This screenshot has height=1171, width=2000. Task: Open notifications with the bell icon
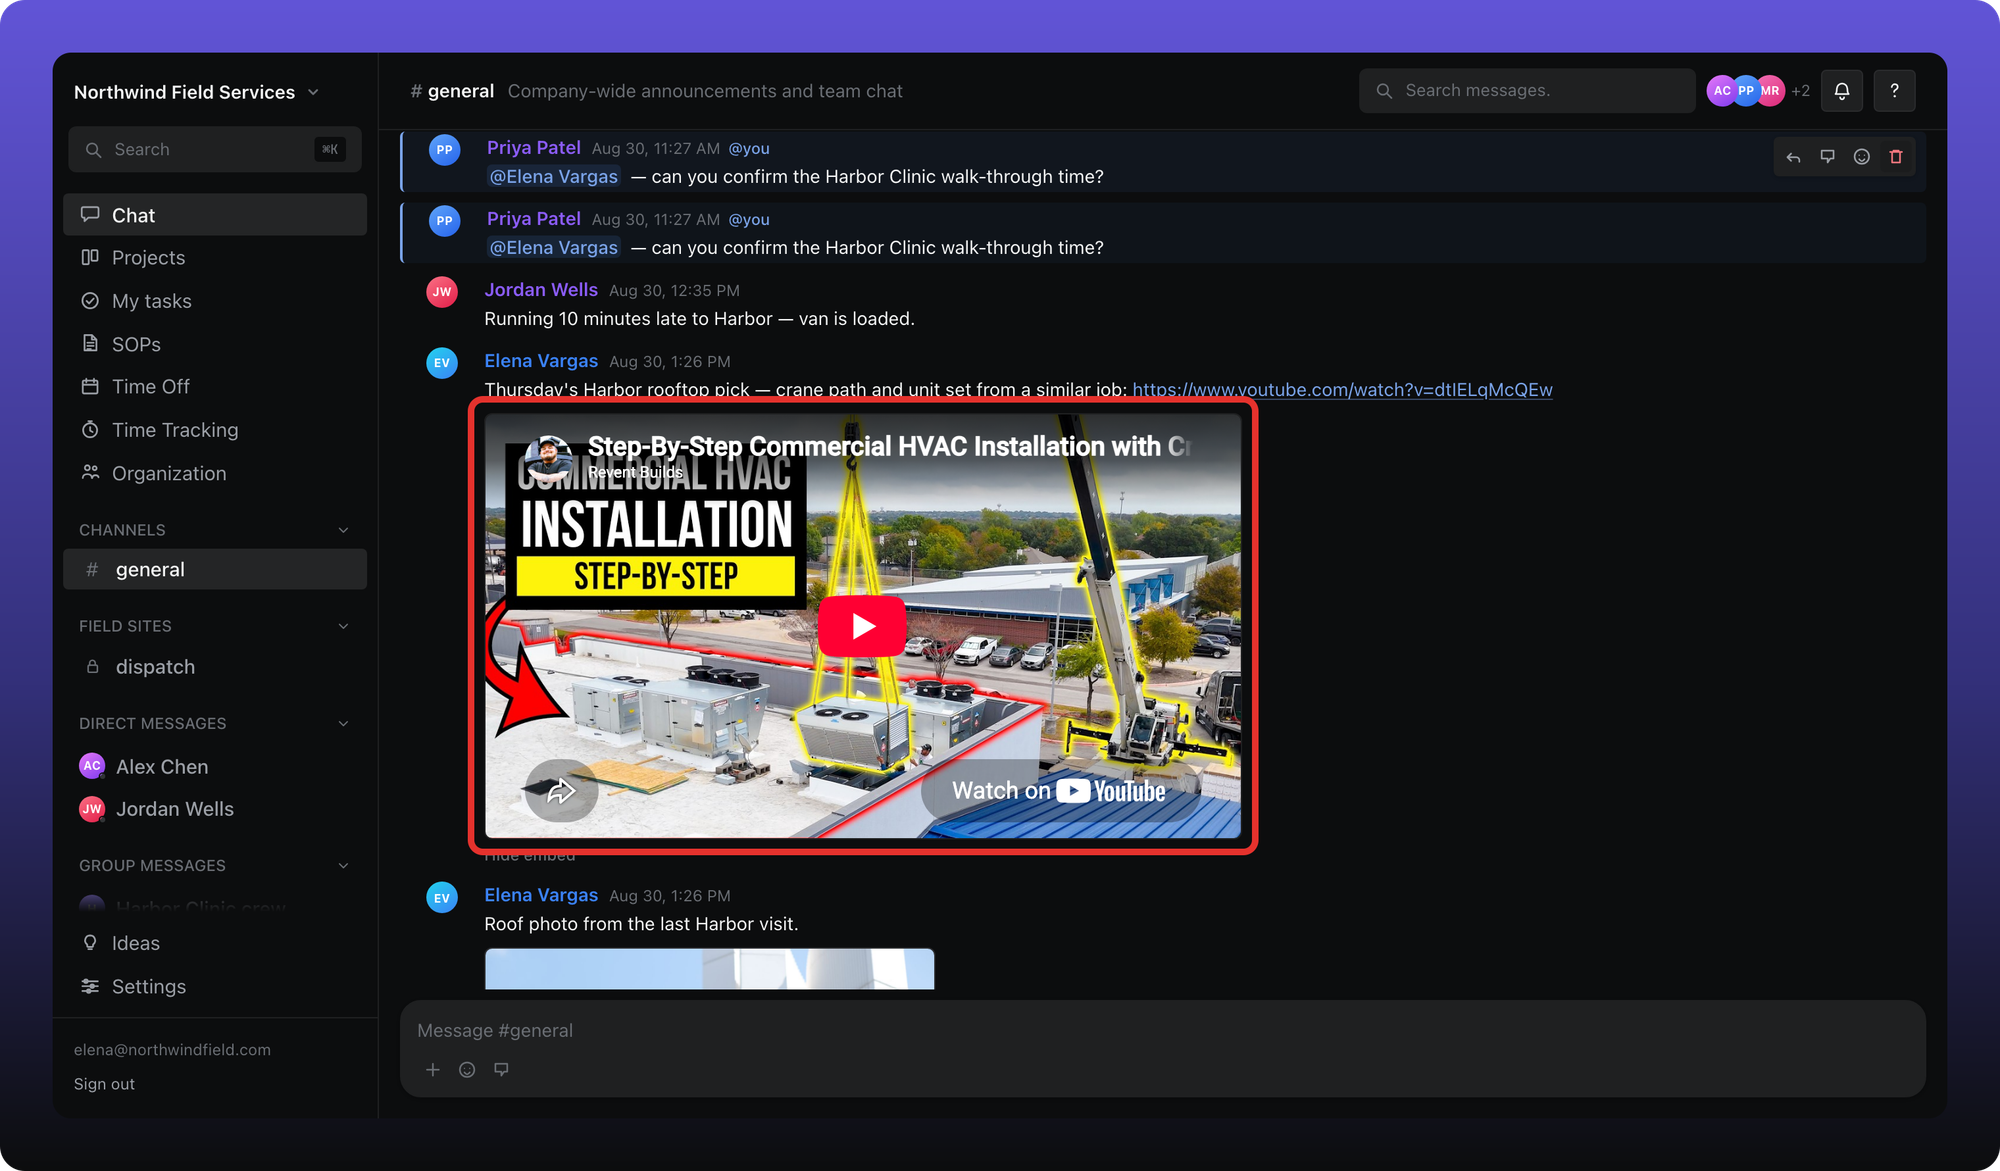click(x=1841, y=91)
